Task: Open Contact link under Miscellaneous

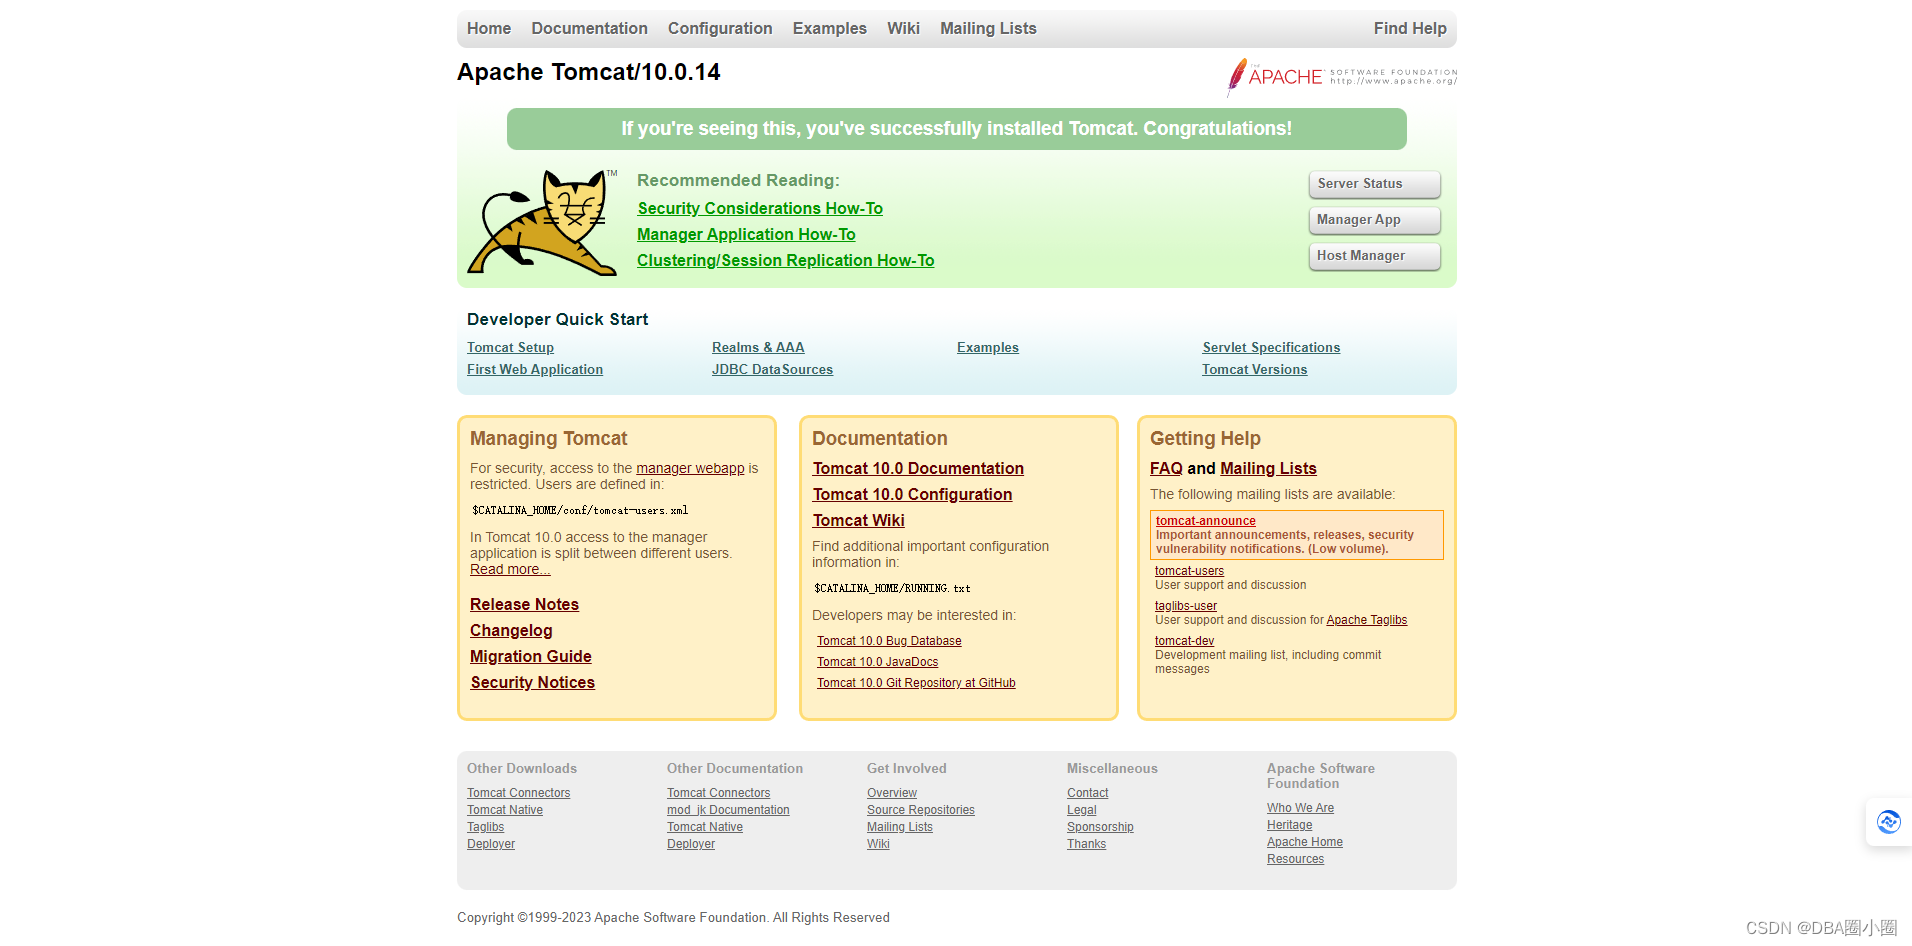Action: coord(1087,793)
